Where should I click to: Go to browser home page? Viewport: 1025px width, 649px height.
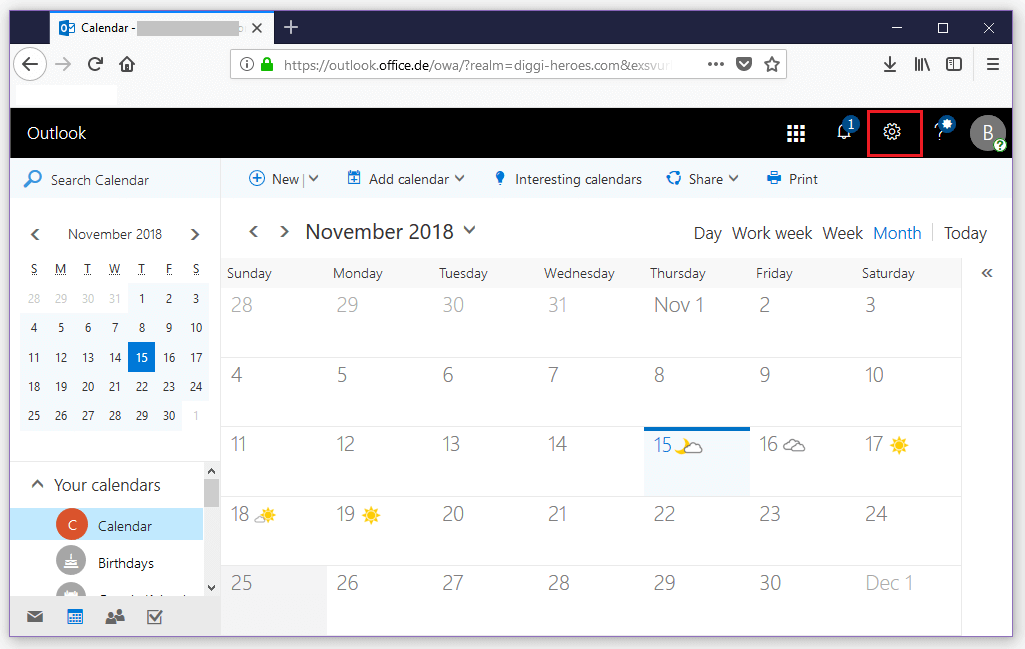pyautogui.click(x=127, y=64)
